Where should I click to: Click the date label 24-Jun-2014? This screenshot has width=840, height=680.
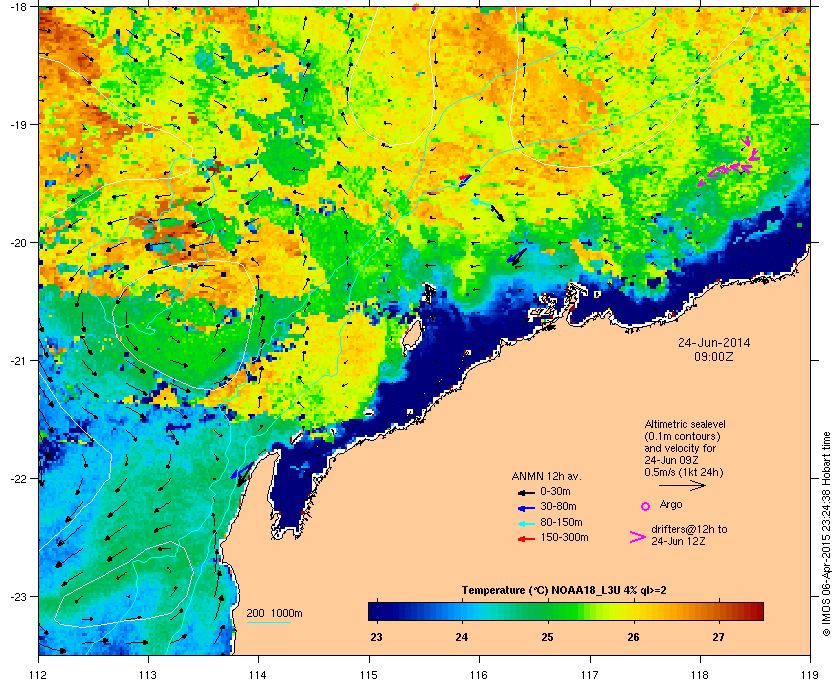[714, 343]
